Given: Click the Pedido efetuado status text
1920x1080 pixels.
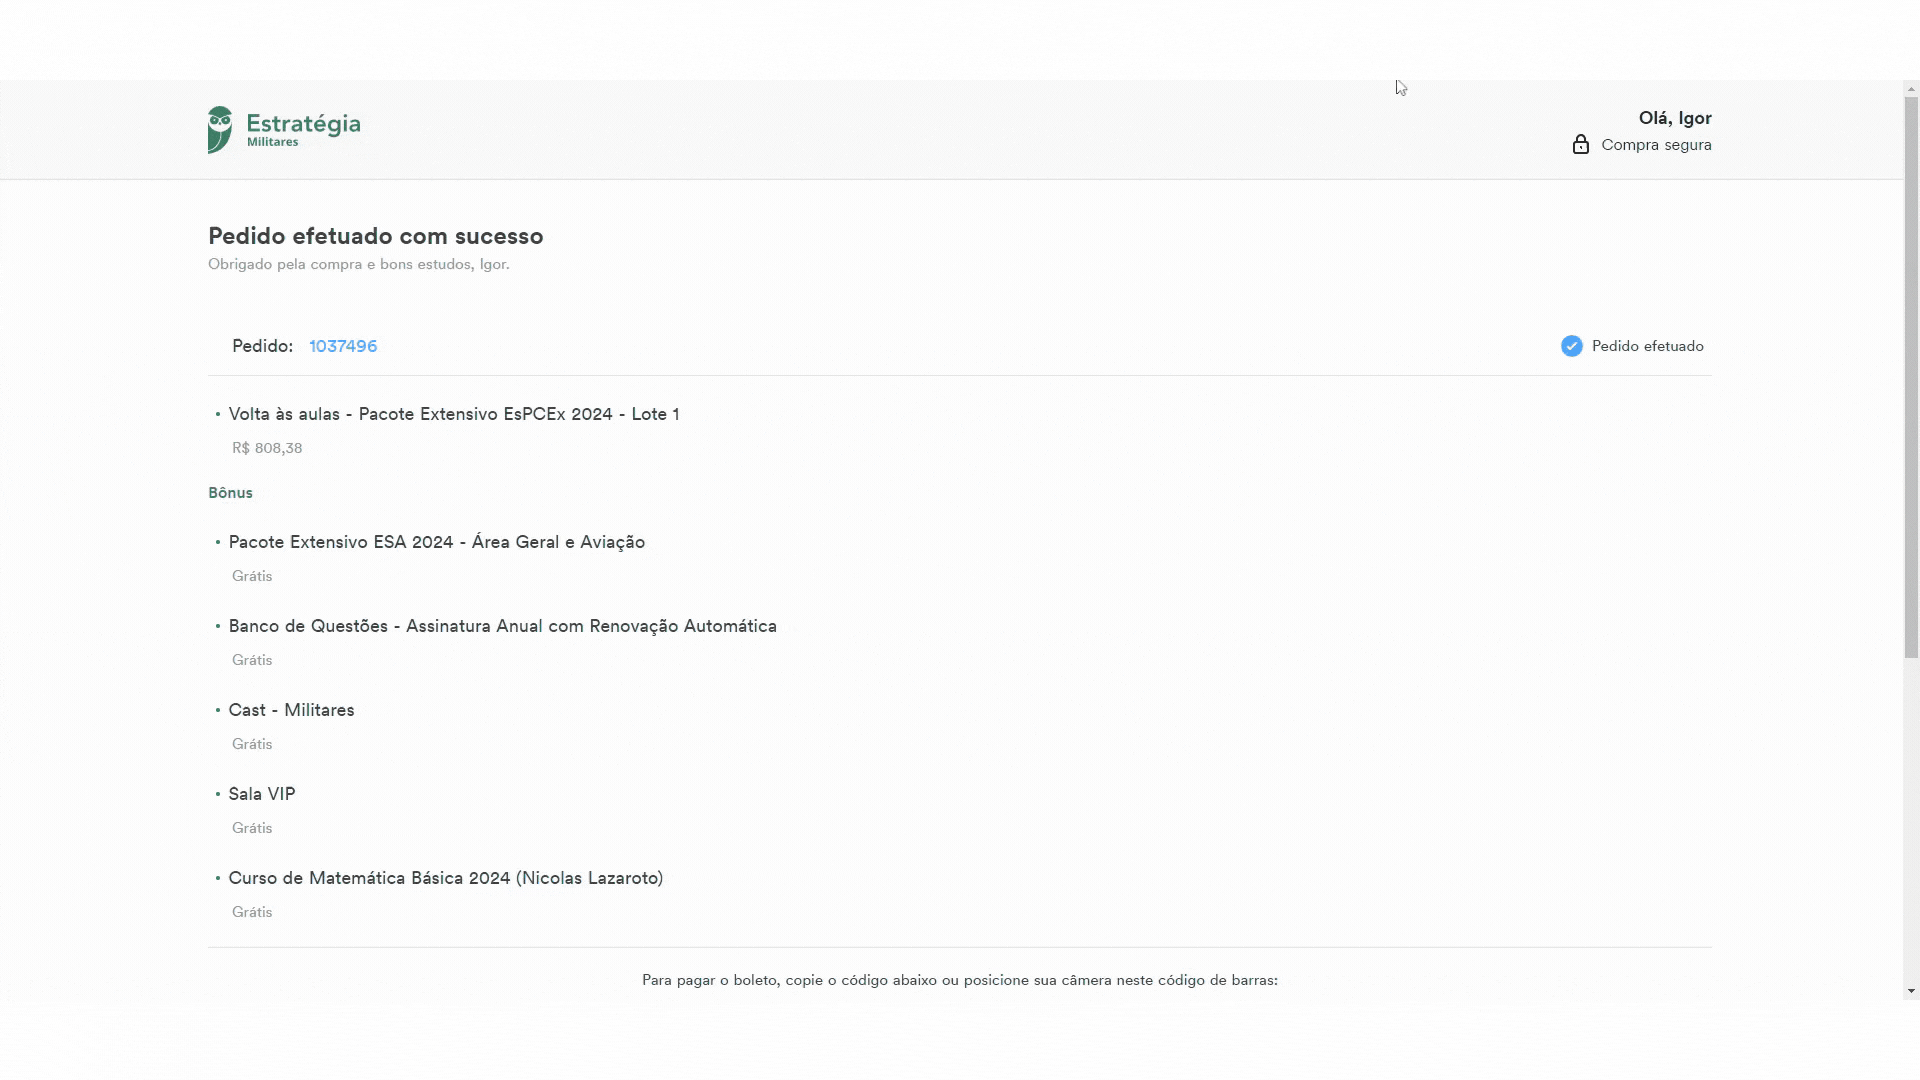Looking at the screenshot, I should click(x=1647, y=346).
